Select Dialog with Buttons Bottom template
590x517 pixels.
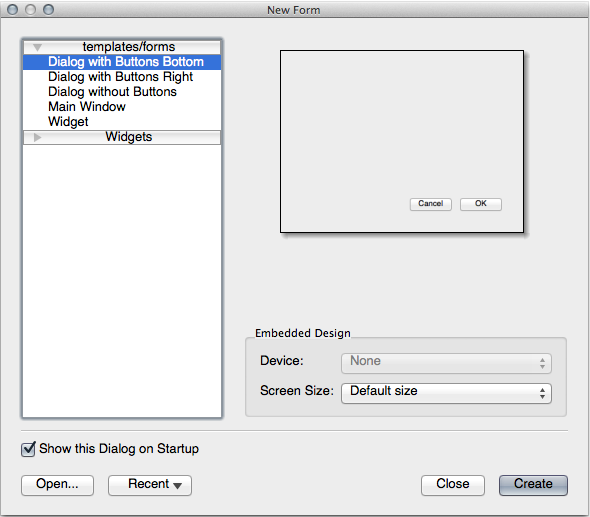click(122, 62)
